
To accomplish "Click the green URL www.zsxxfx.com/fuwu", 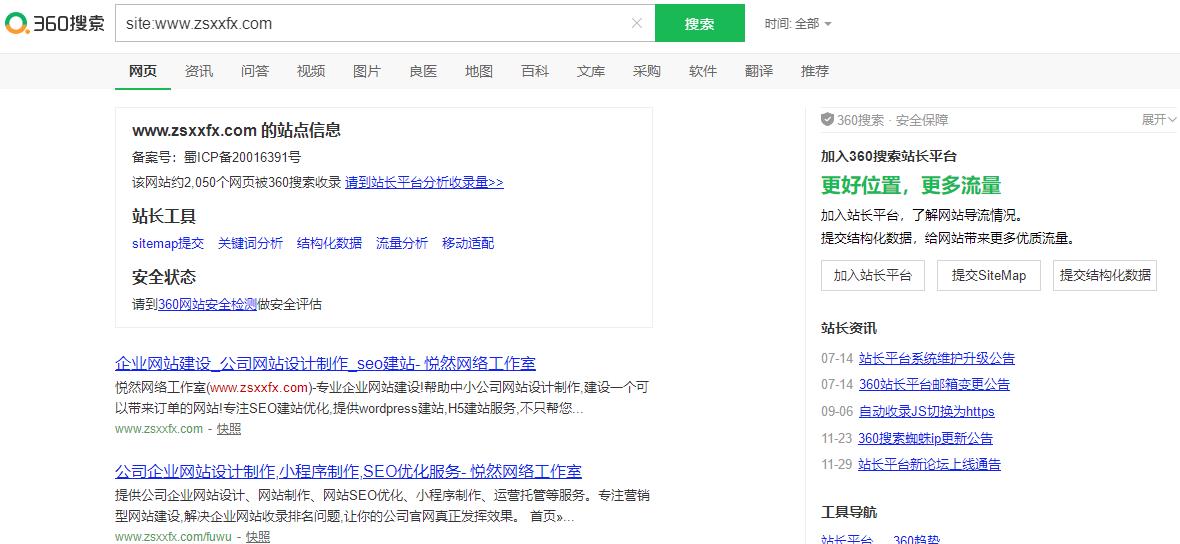I will point(174,536).
